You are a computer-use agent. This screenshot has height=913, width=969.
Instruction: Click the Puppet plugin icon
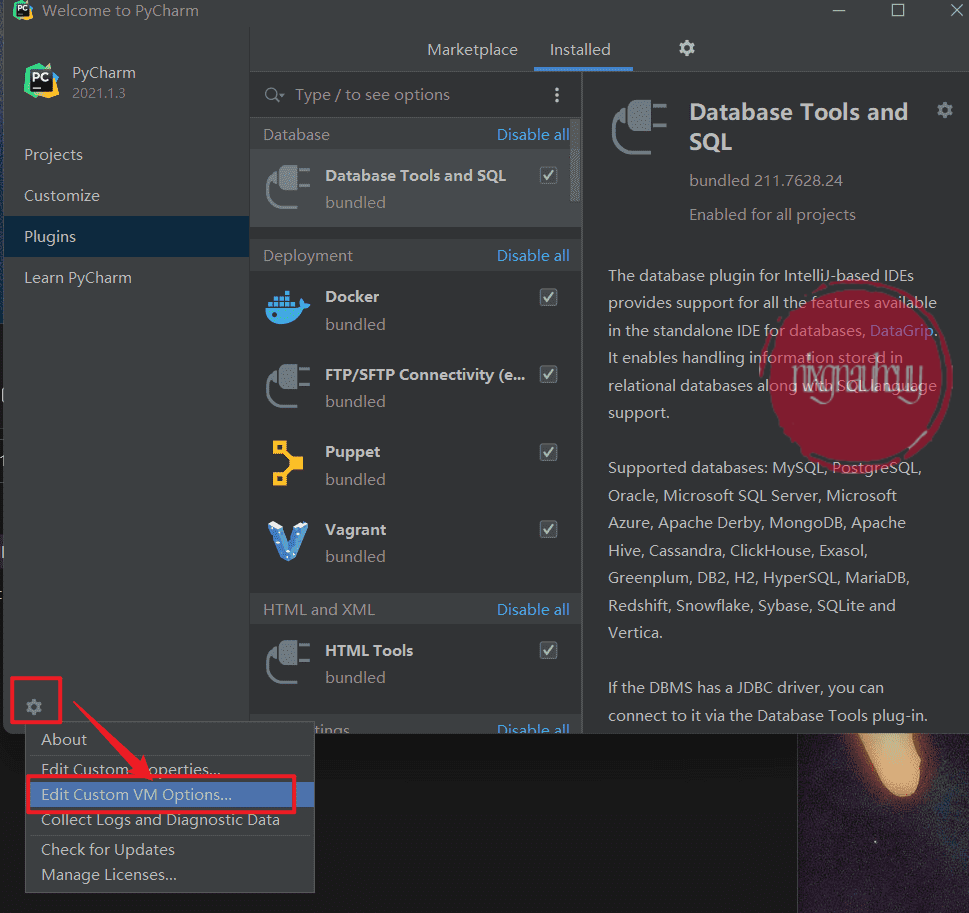tap(287, 463)
